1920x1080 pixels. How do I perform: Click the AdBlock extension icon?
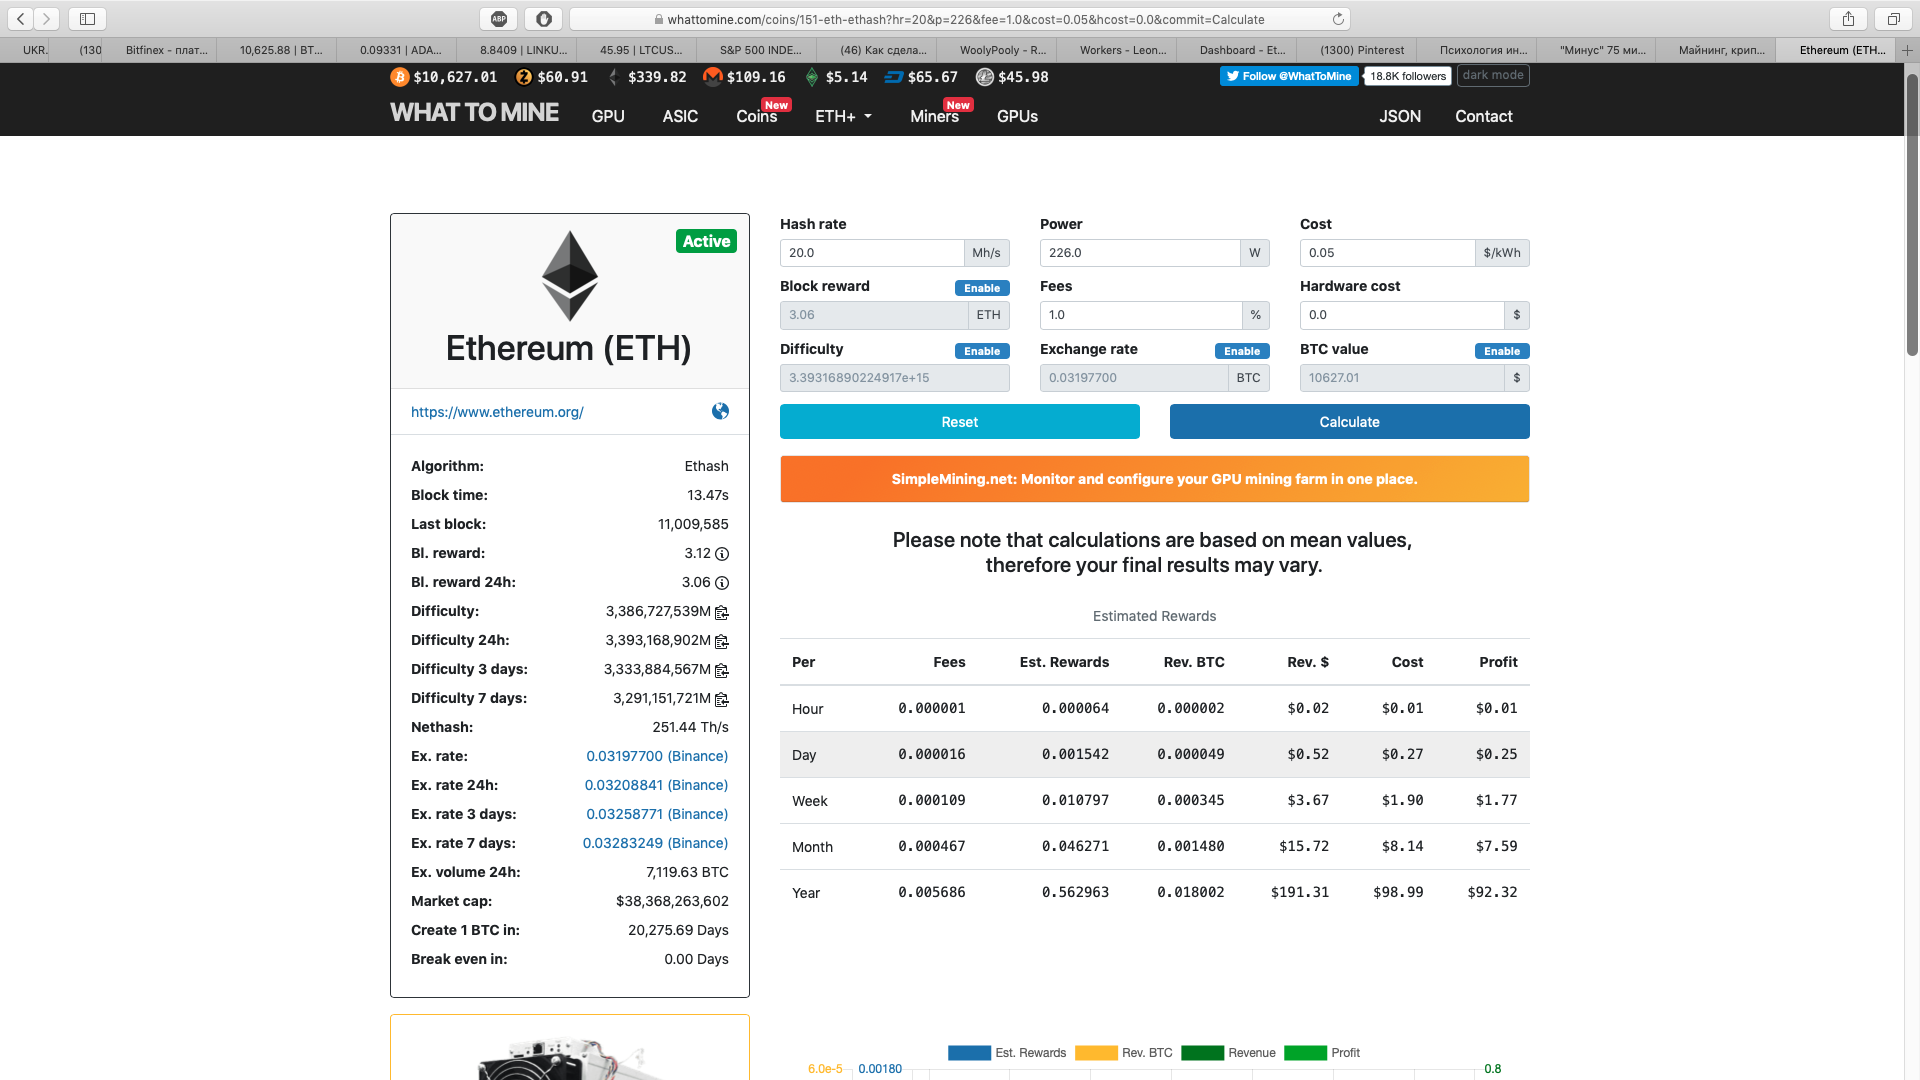coord(499,18)
